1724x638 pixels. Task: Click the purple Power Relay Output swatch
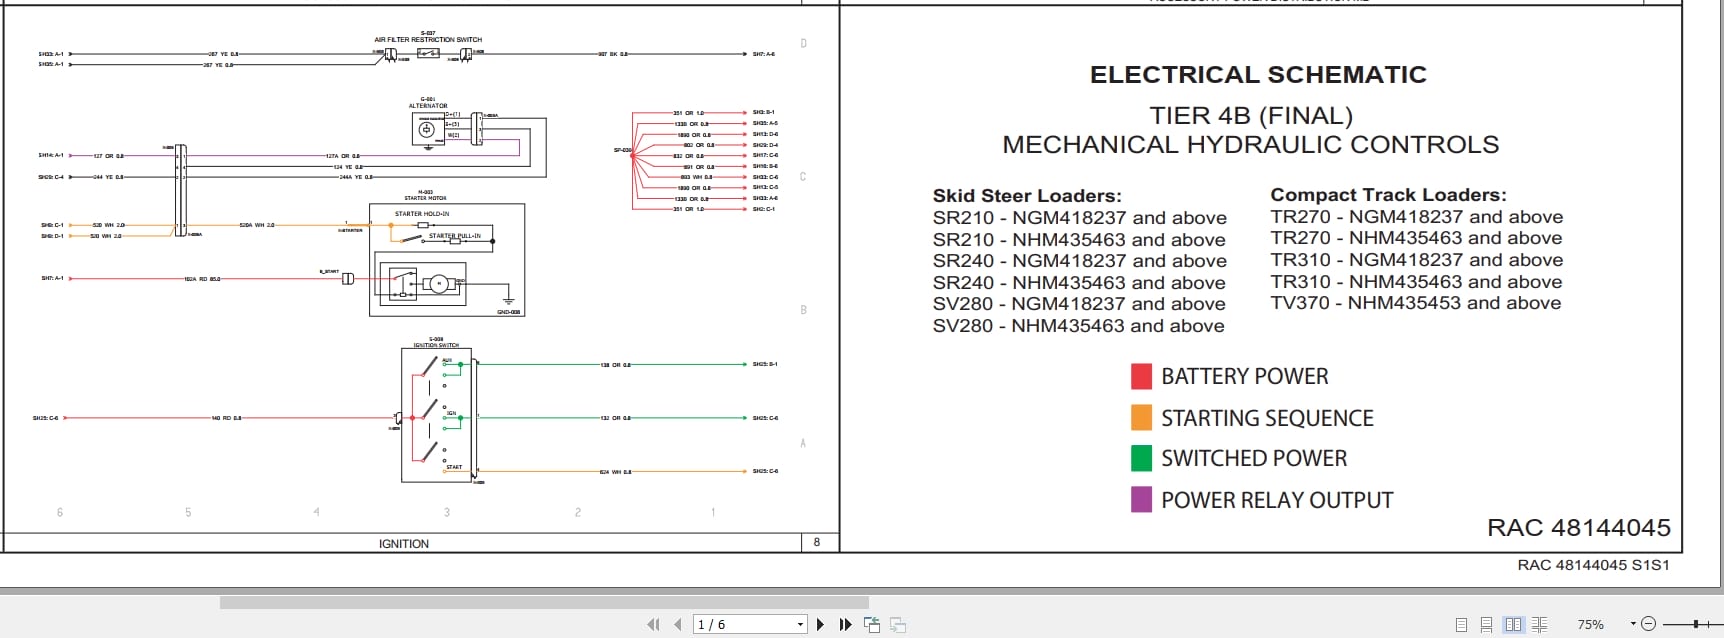pos(1141,499)
